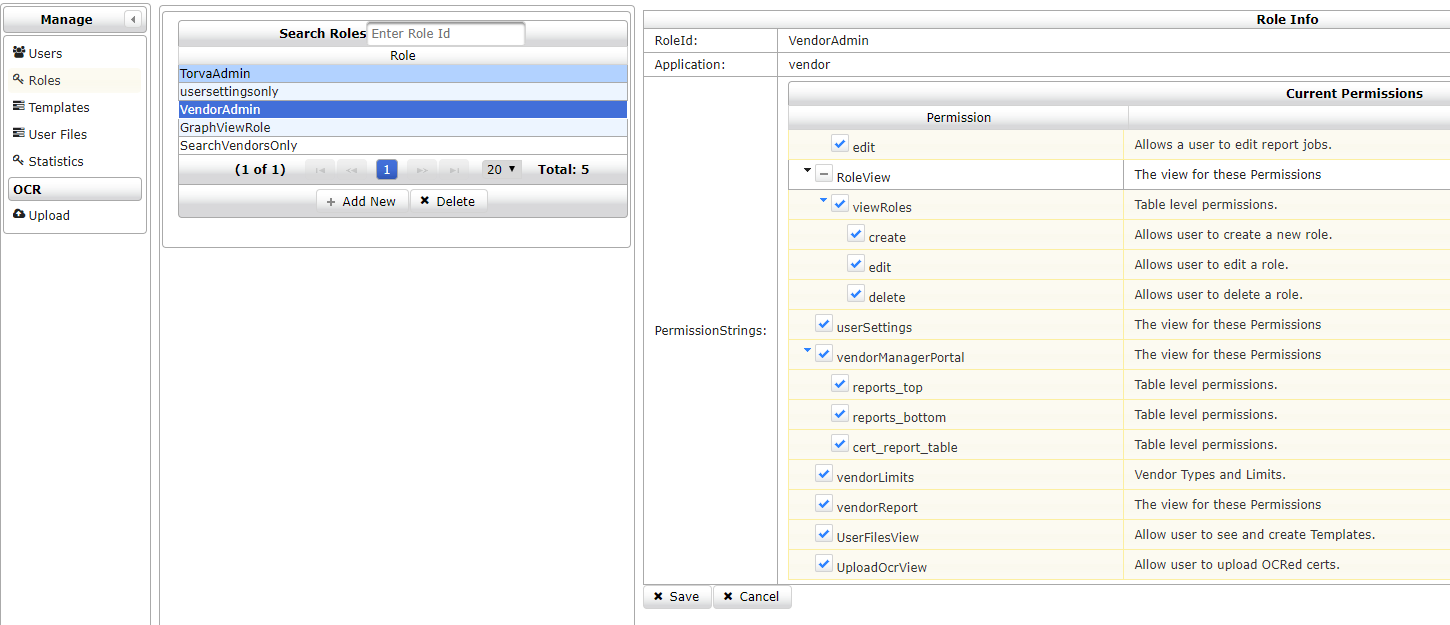Save the role permission changes

[677, 597]
